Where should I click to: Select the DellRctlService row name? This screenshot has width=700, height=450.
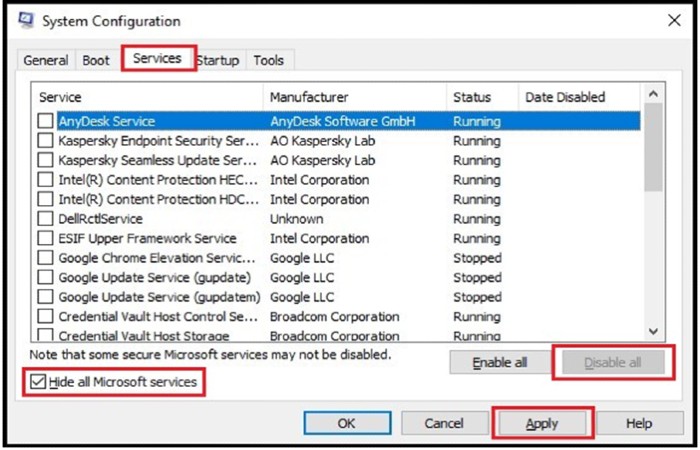click(100, 219)
